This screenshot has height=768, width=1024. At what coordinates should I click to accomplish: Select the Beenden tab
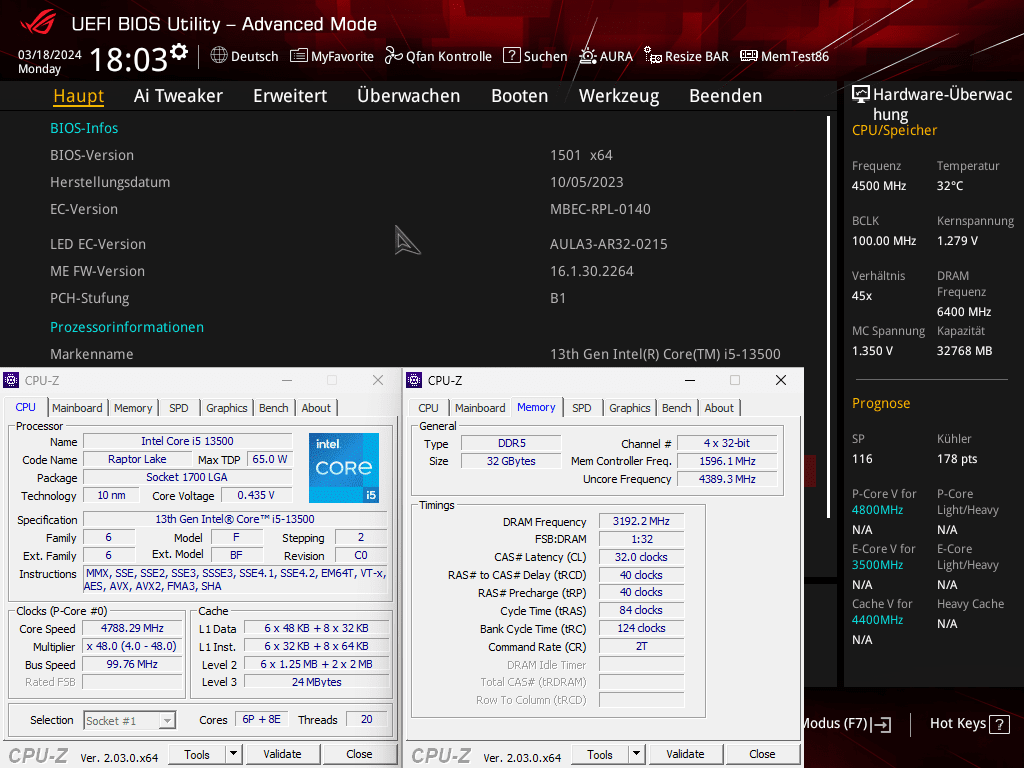(726, 96)
